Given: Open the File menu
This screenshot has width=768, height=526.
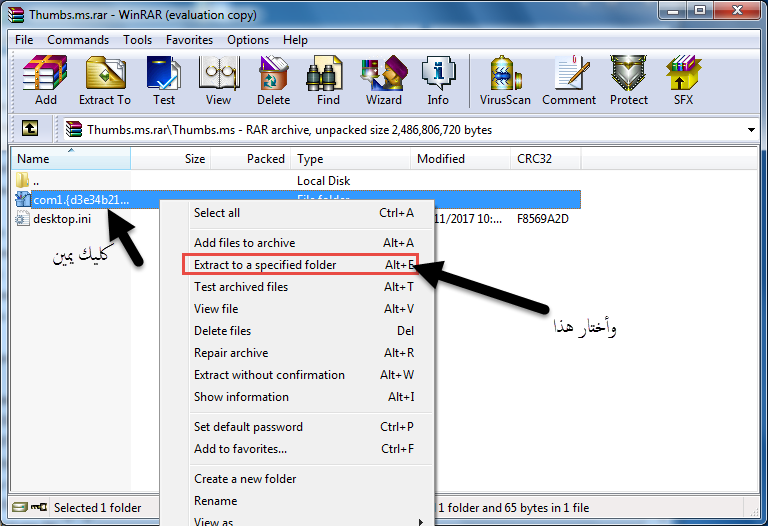Looking at the screenshot, I should click(24, 40).
